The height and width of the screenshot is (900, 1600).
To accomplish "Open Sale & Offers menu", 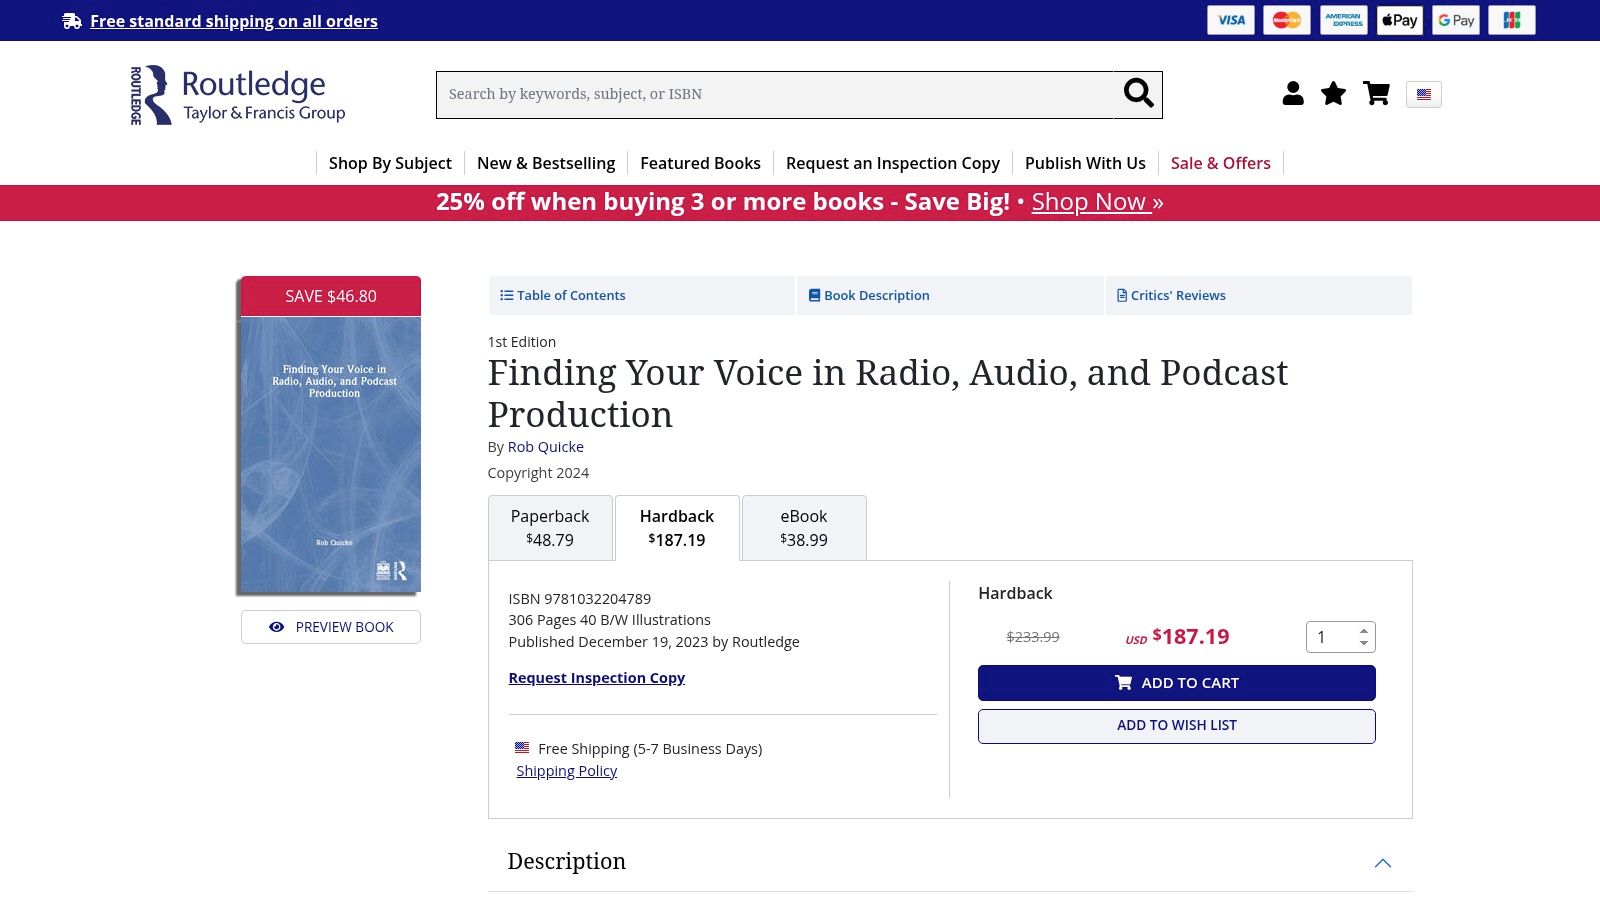I will click(x=1221, y=163).
